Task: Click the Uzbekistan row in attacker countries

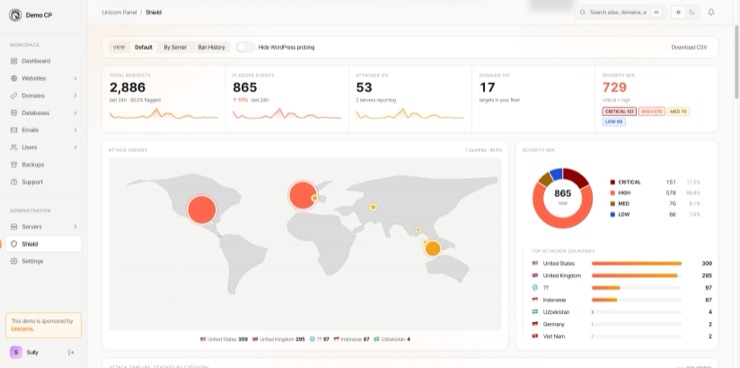Action: coord(622,312)
